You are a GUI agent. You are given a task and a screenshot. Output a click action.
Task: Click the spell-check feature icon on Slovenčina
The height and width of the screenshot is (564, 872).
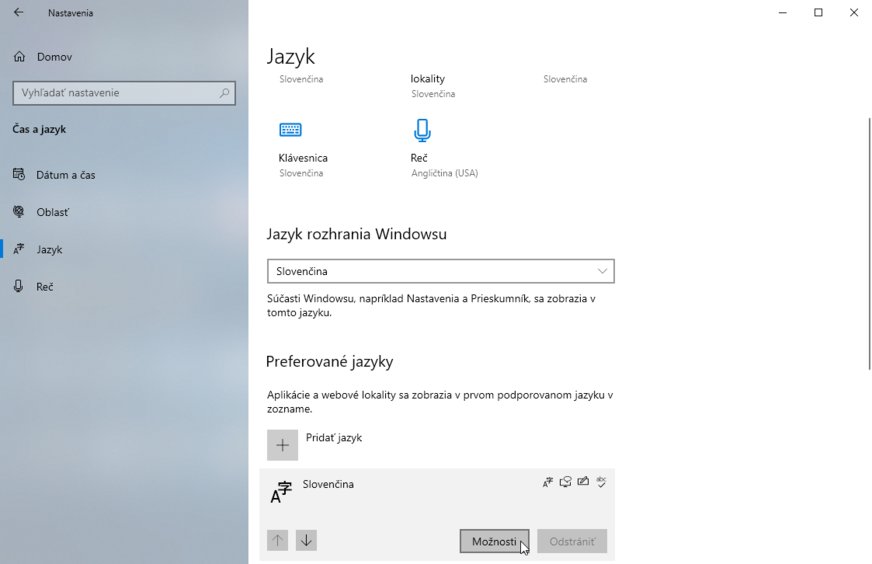[601, 482]
